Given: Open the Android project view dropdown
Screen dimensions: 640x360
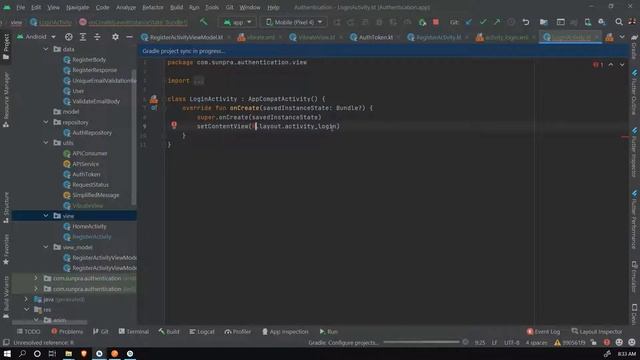Looking at the screenshot, I should point(36,37).
